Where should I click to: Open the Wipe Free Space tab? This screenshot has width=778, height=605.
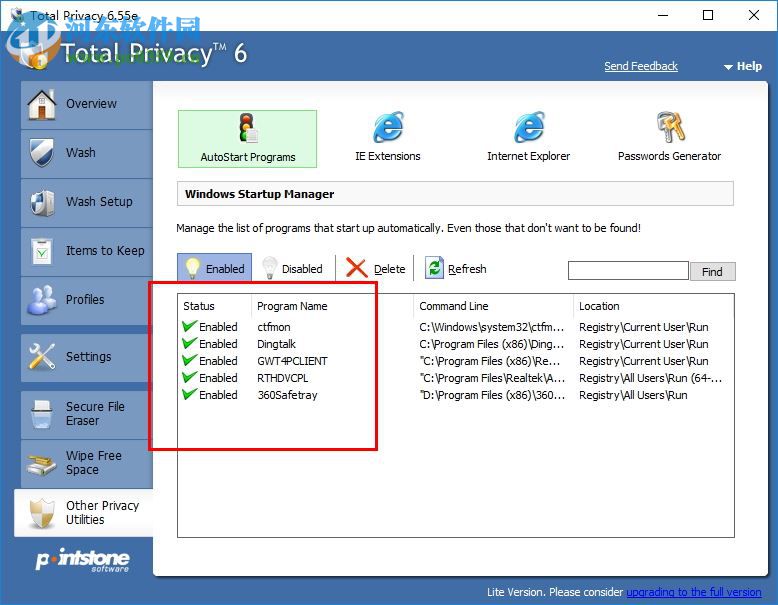coord(87,464)
